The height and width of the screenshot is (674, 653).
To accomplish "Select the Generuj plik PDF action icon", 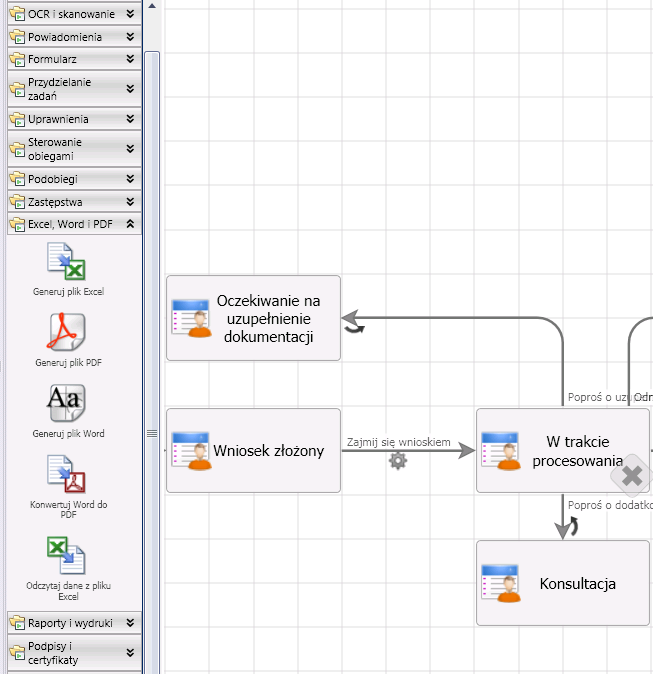I will [x=66, y=332].
